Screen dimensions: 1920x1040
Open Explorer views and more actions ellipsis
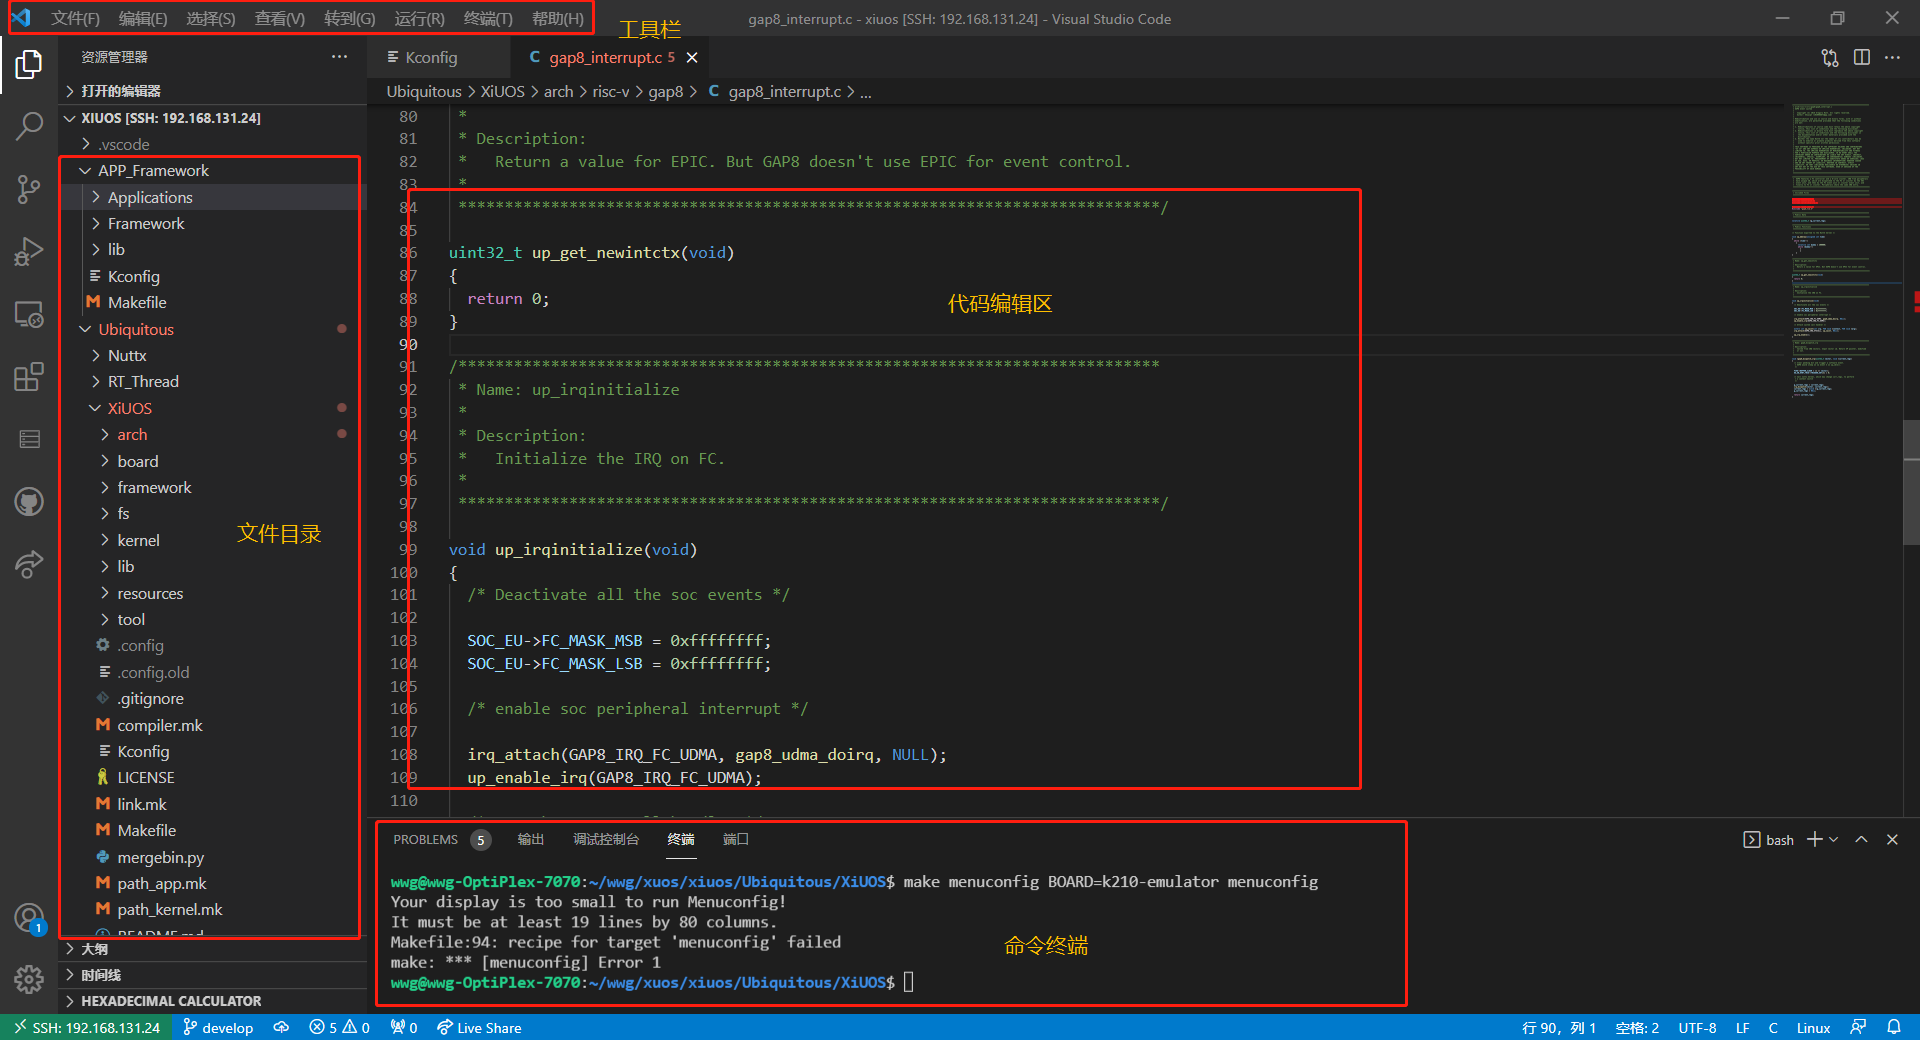(x=340, y=57)
